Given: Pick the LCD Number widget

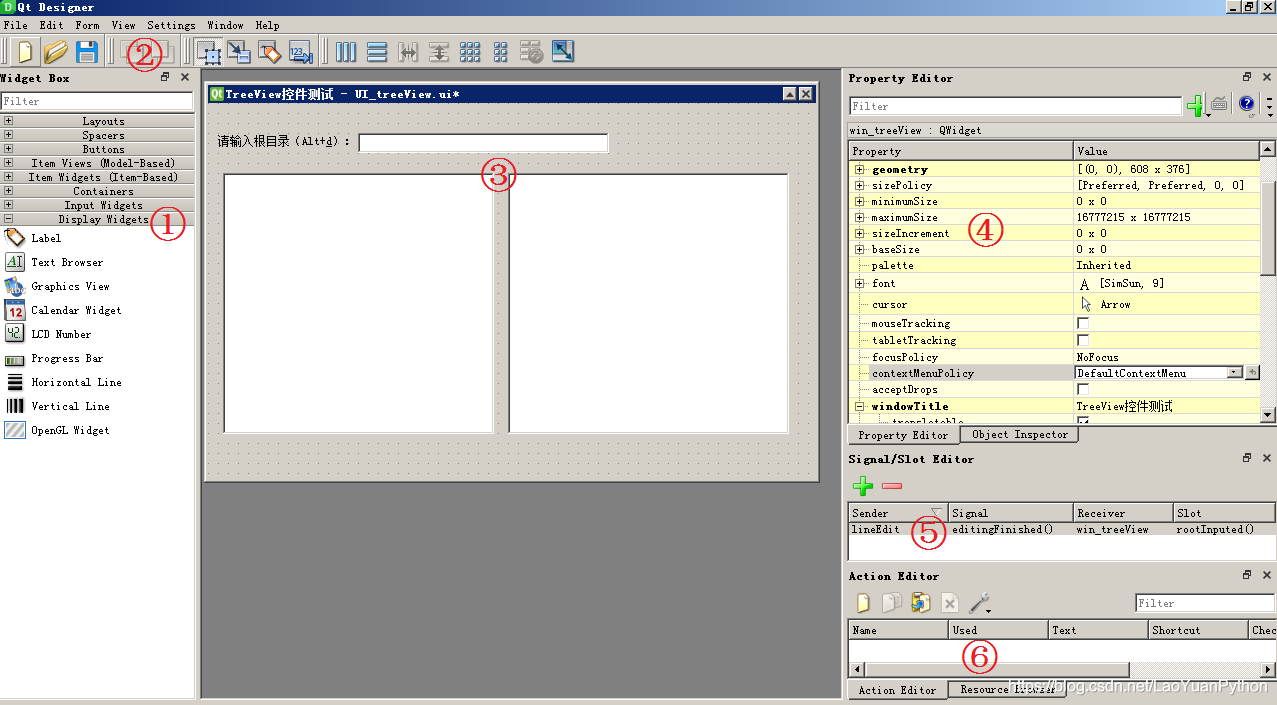Looking at the screenshot, I should [x=61, y=334].
